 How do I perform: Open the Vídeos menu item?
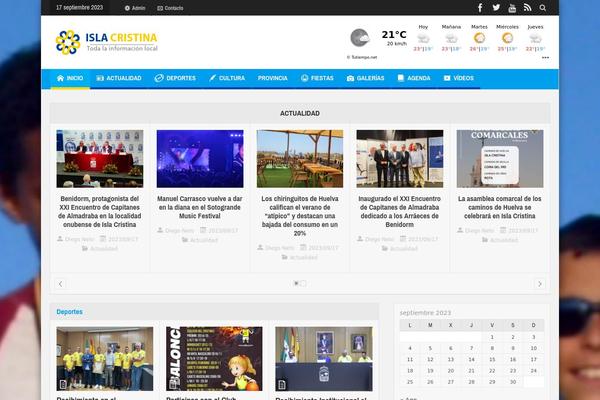coord(459,78)
